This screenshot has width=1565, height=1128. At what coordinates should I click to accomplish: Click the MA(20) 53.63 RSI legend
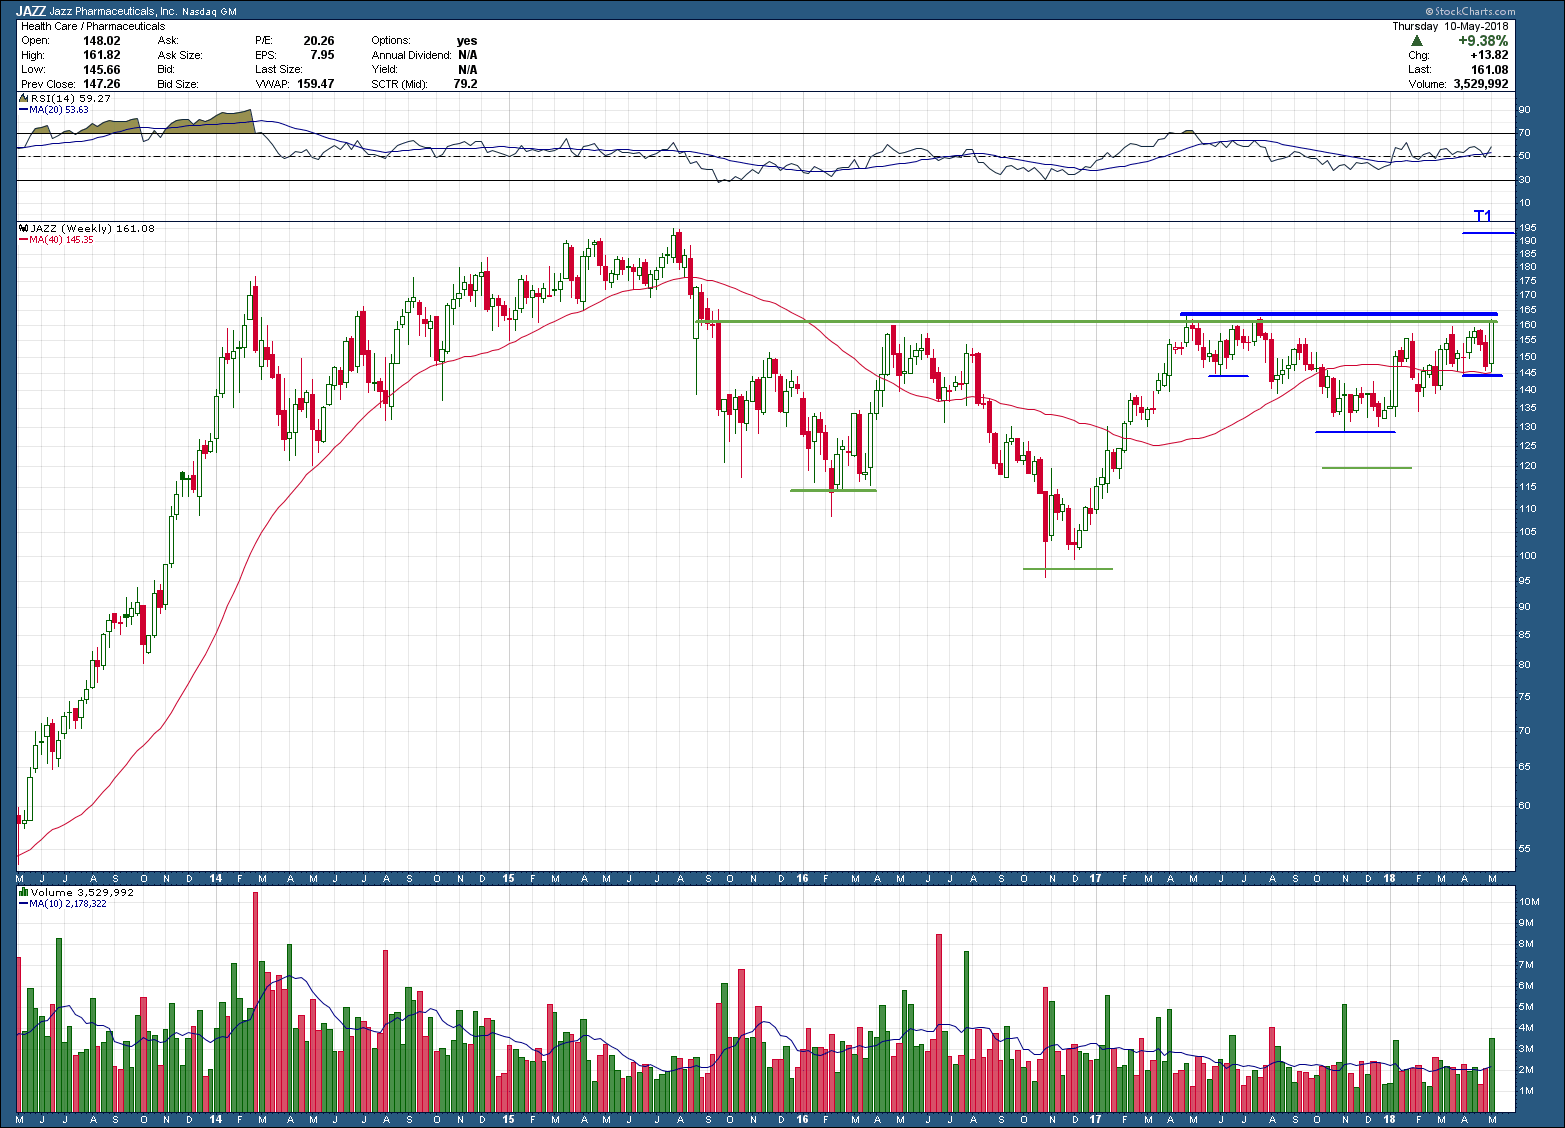coord(58,109)
